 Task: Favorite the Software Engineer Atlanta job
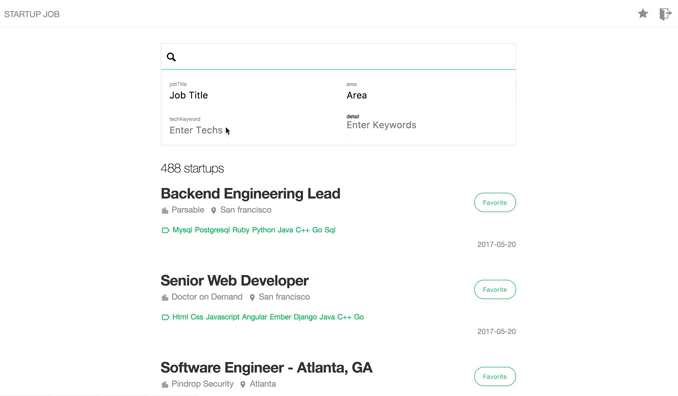[x=495, y=377]
